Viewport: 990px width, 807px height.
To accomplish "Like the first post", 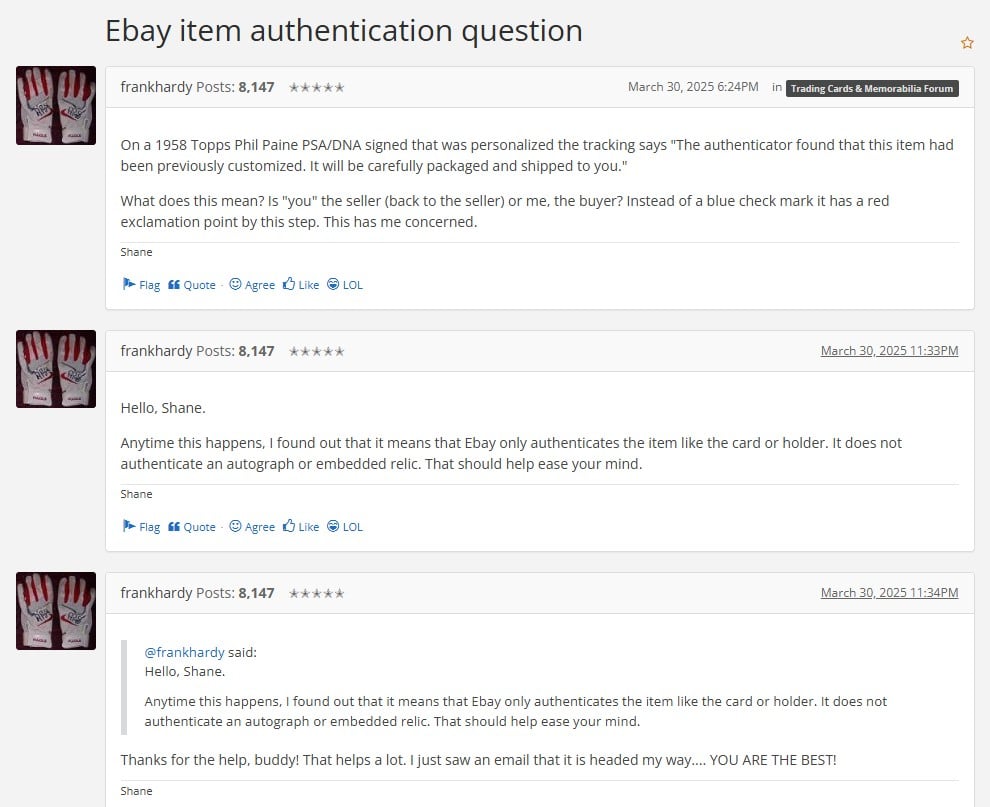I will 301,284.
